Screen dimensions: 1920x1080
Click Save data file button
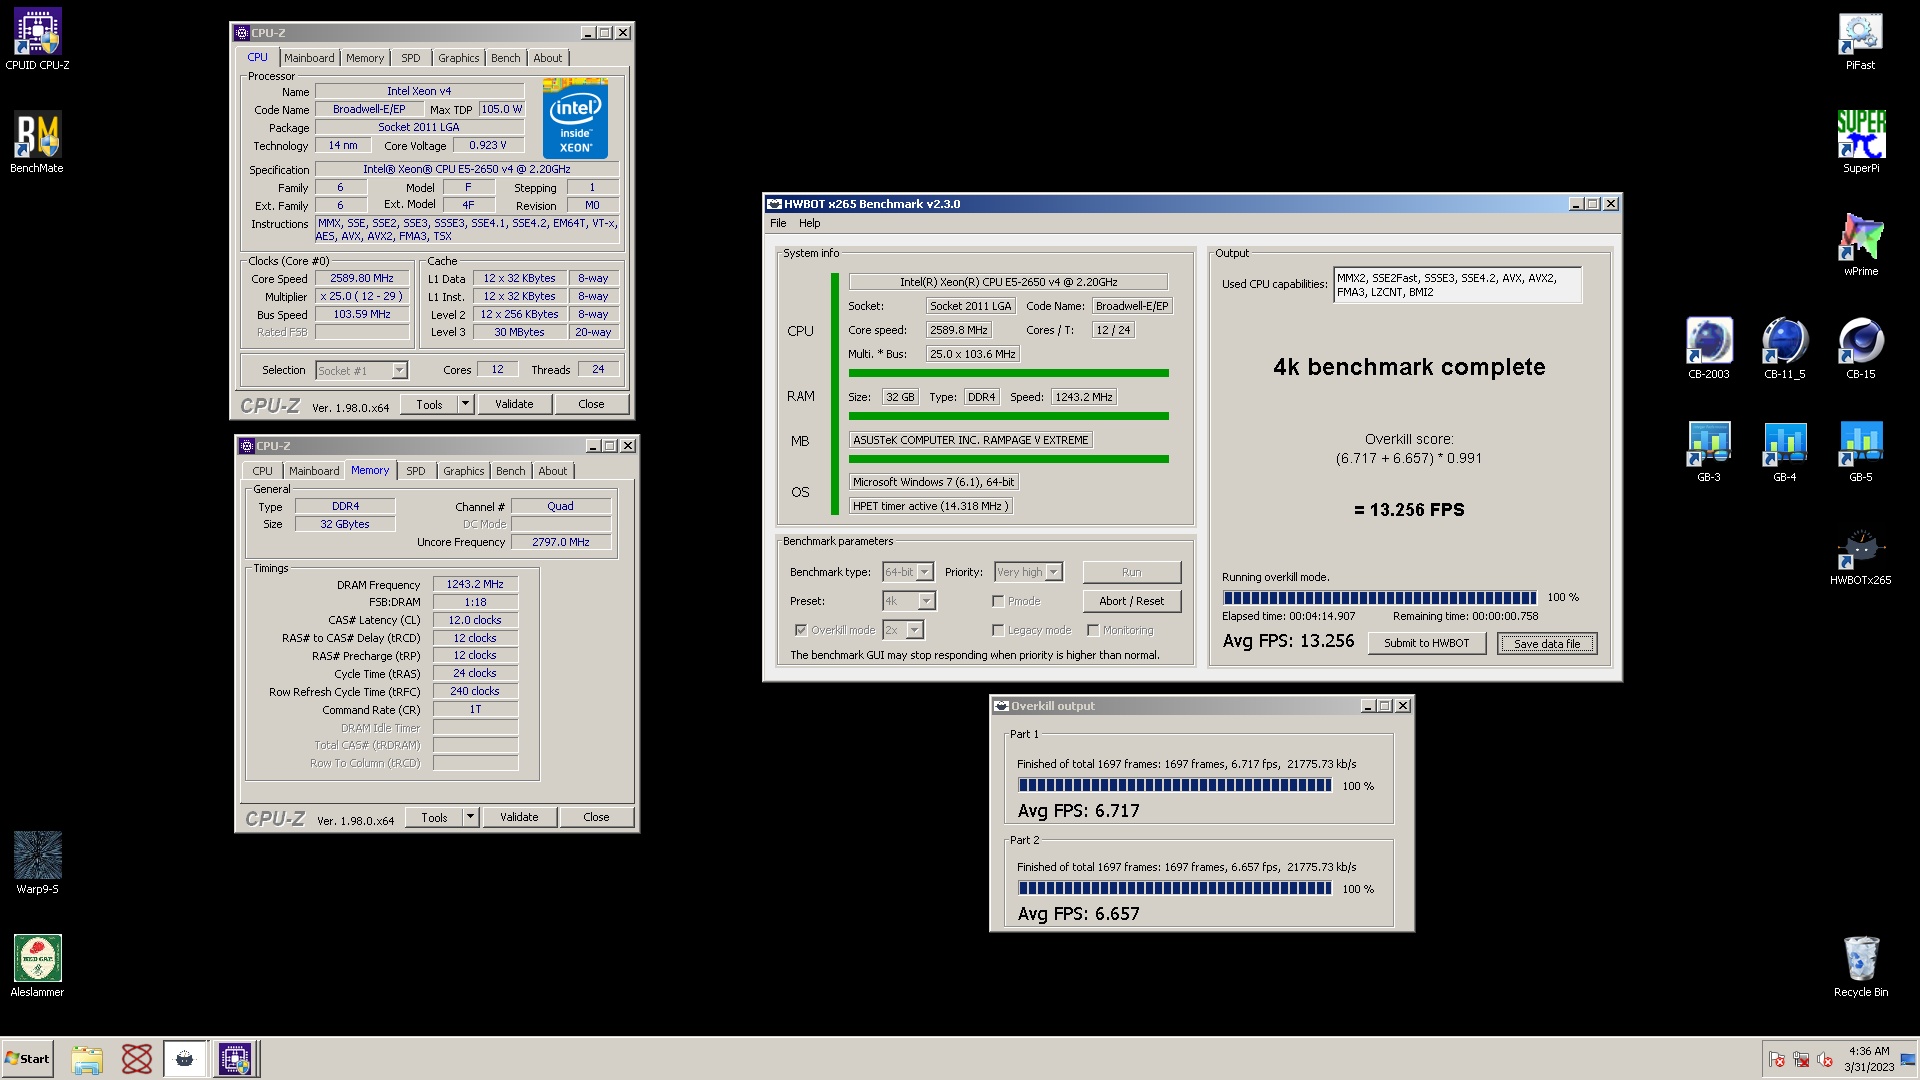[1547, 643]
